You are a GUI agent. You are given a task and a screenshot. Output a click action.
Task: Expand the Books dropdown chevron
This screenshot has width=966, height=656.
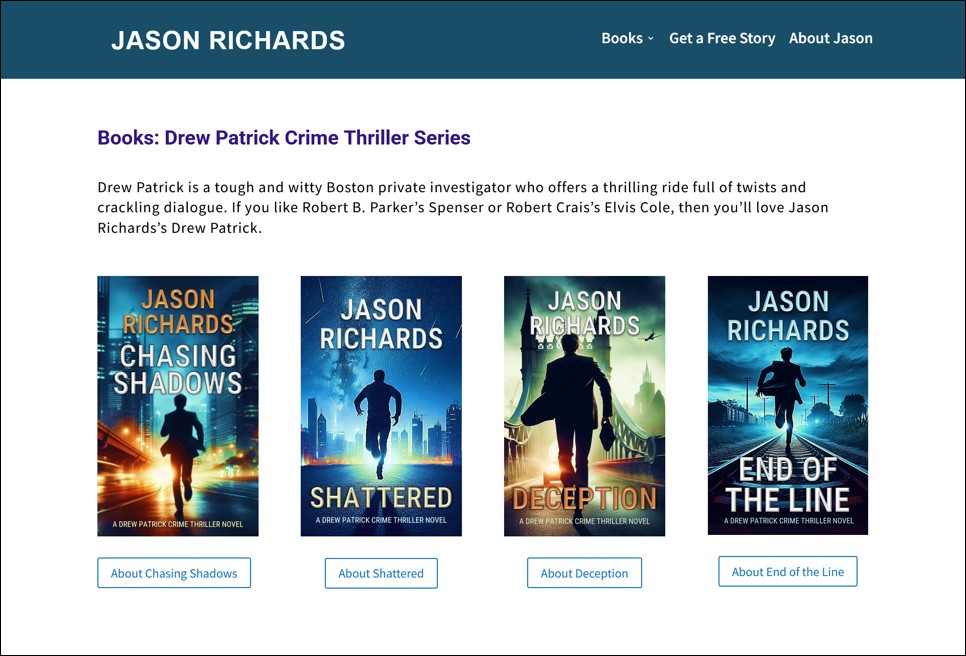tap(651, 39)
